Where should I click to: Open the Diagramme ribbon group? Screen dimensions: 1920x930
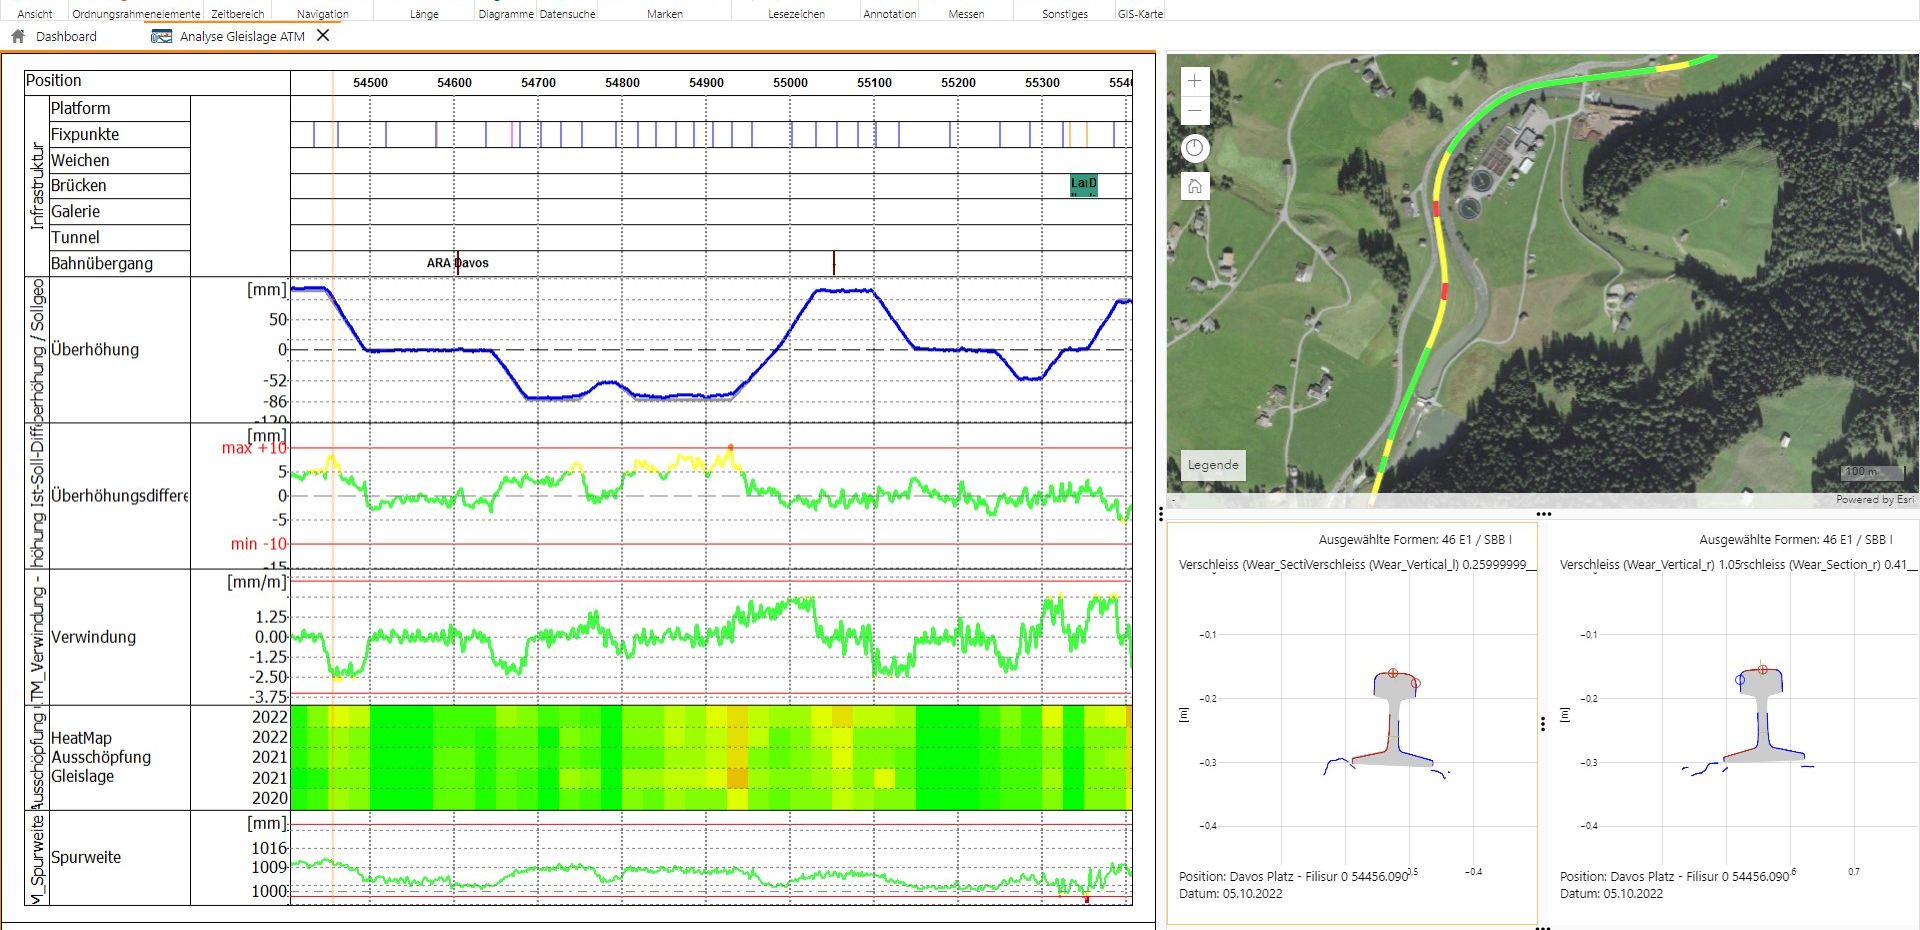pos(506,14)
